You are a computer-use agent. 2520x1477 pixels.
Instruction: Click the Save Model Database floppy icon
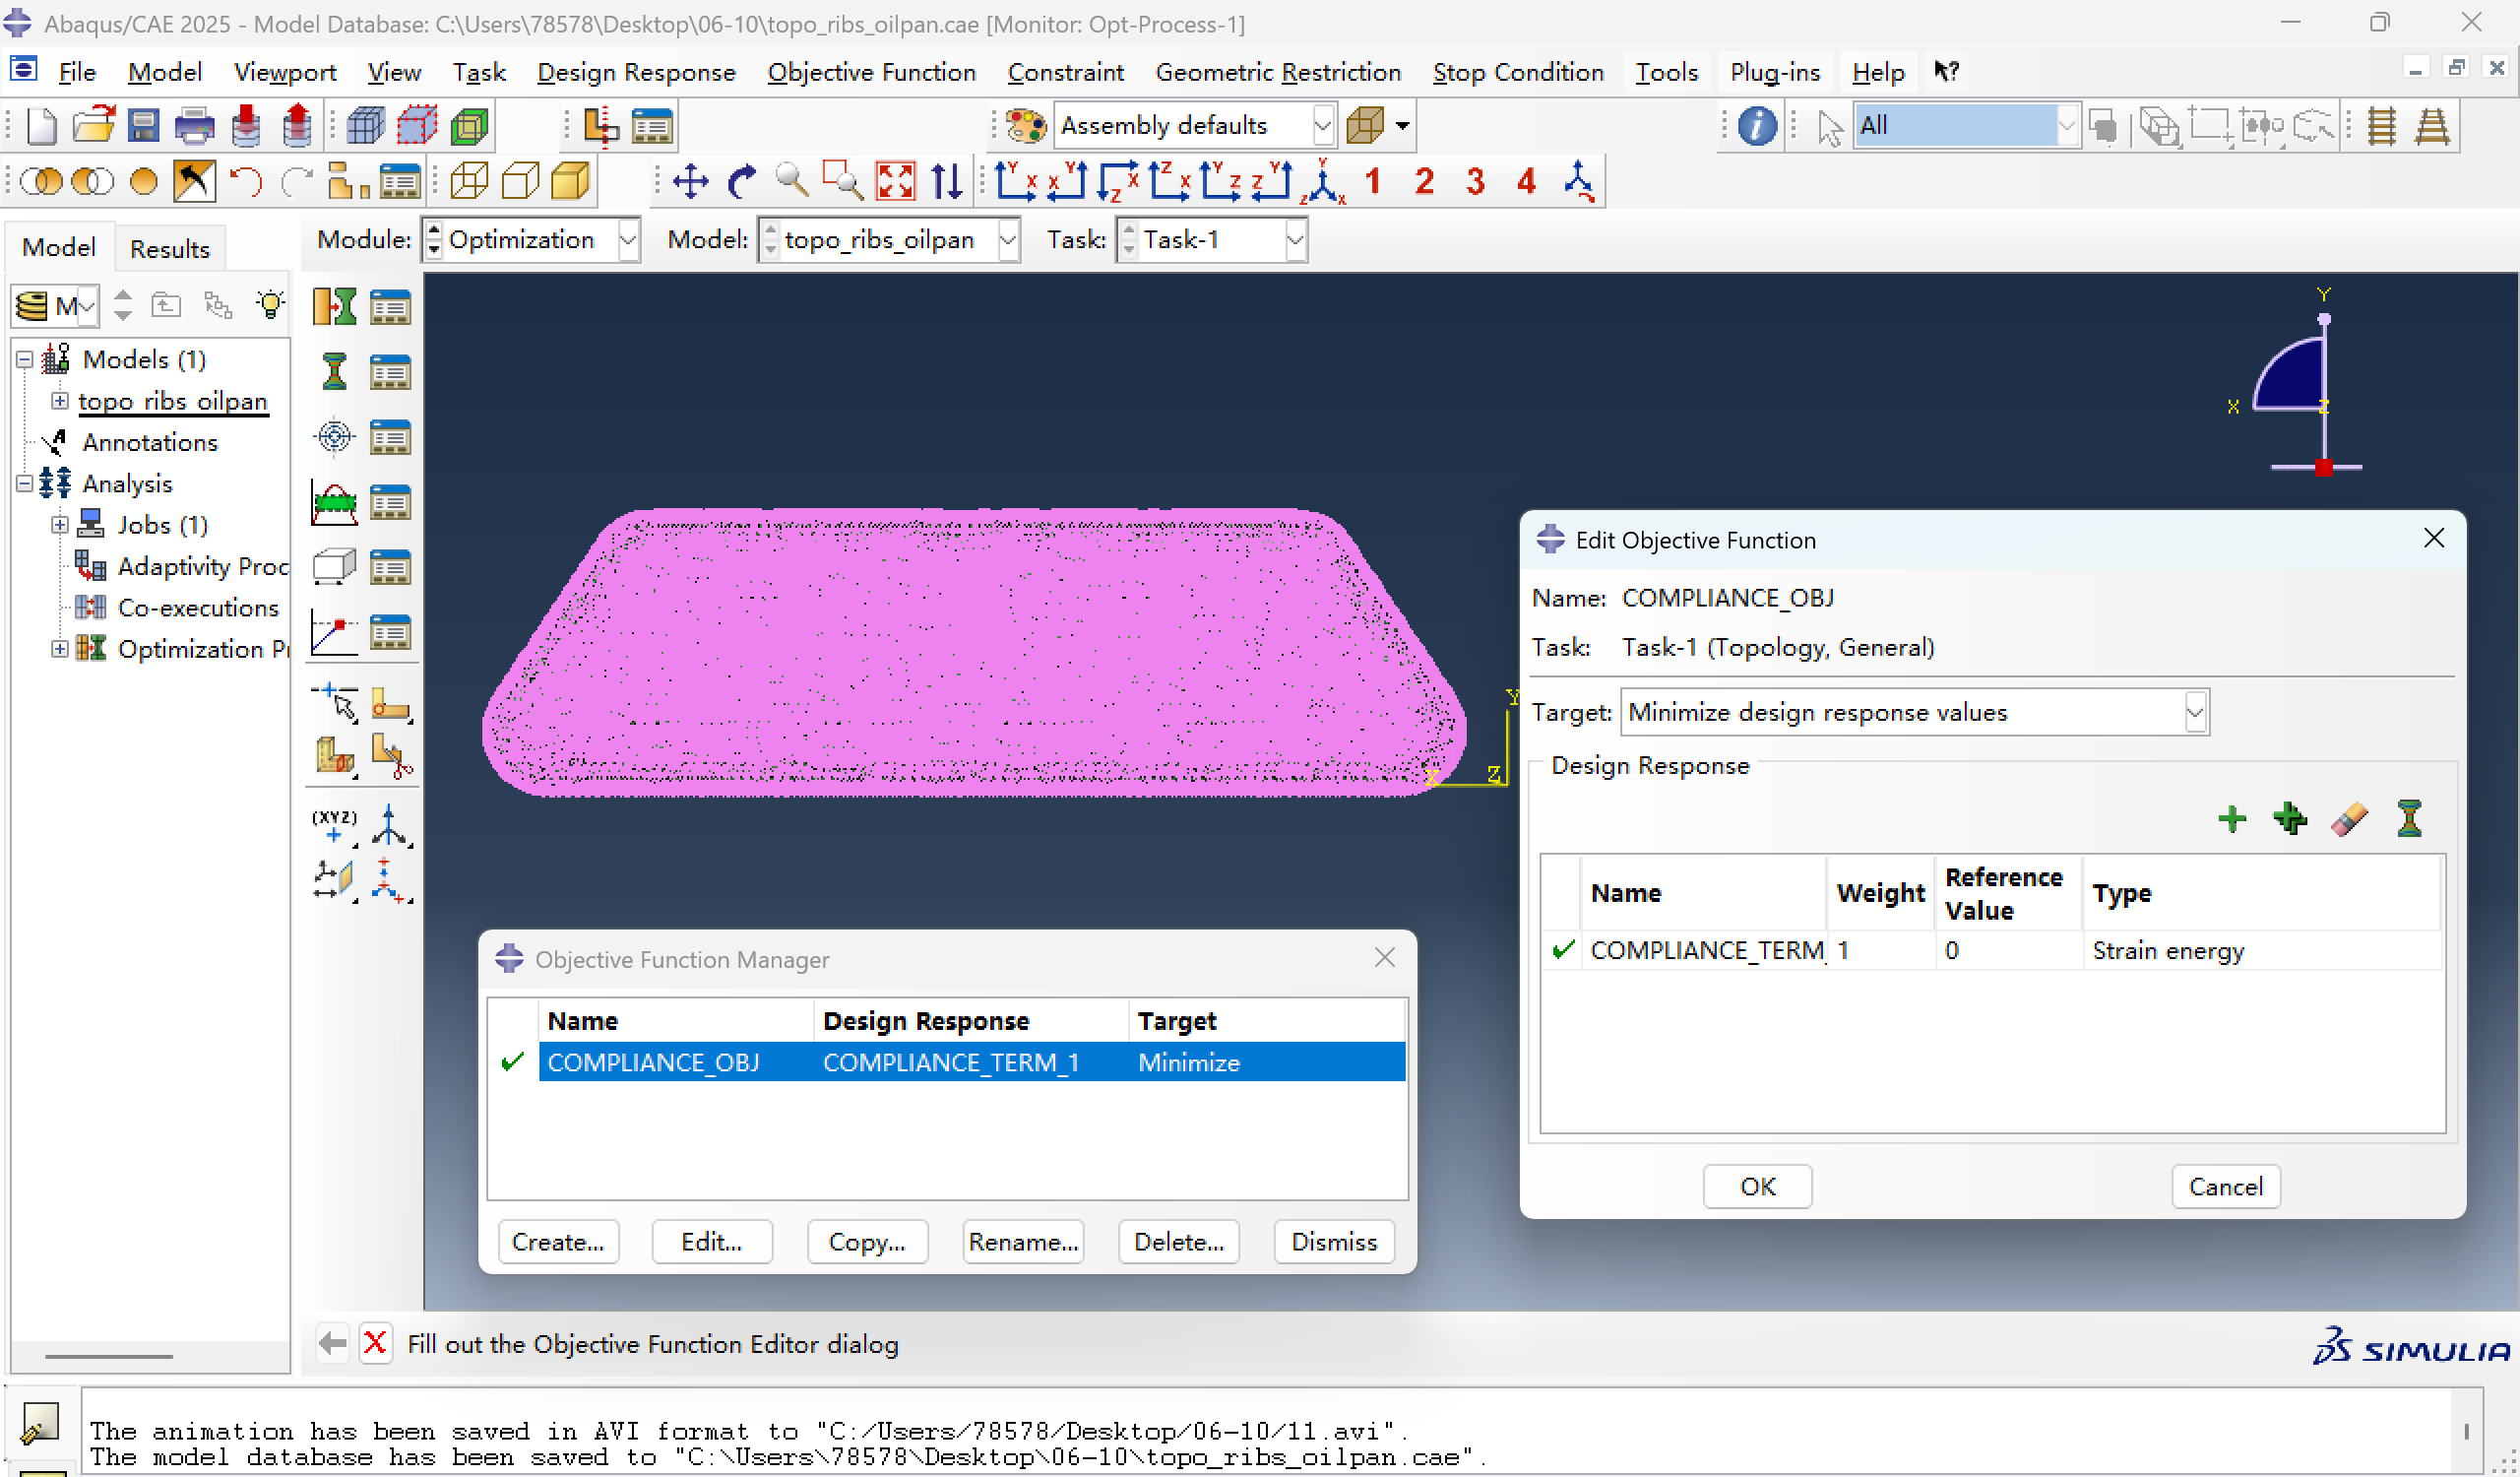[144, 126]
